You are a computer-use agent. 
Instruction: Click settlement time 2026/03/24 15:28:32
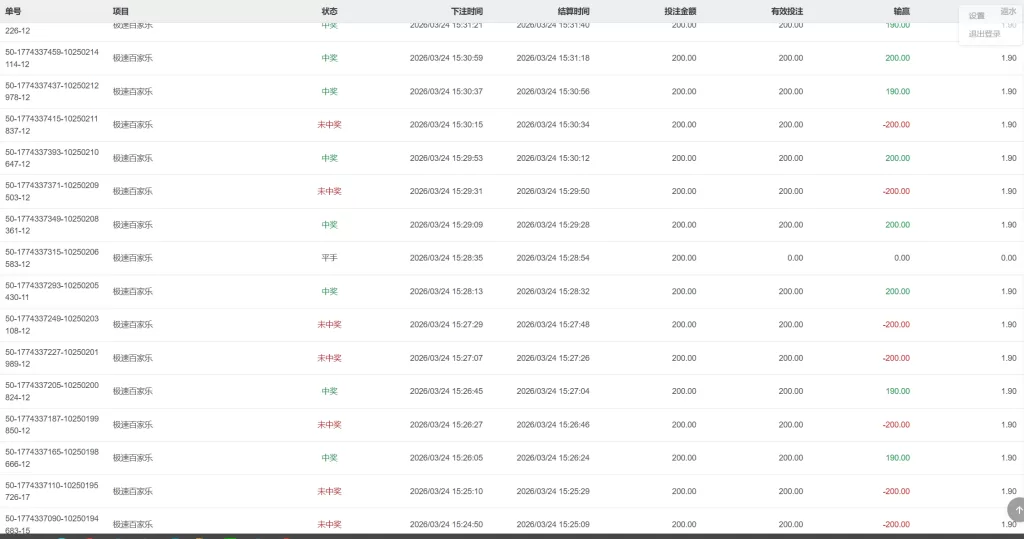pyautogui.click(x=552, y=292)
